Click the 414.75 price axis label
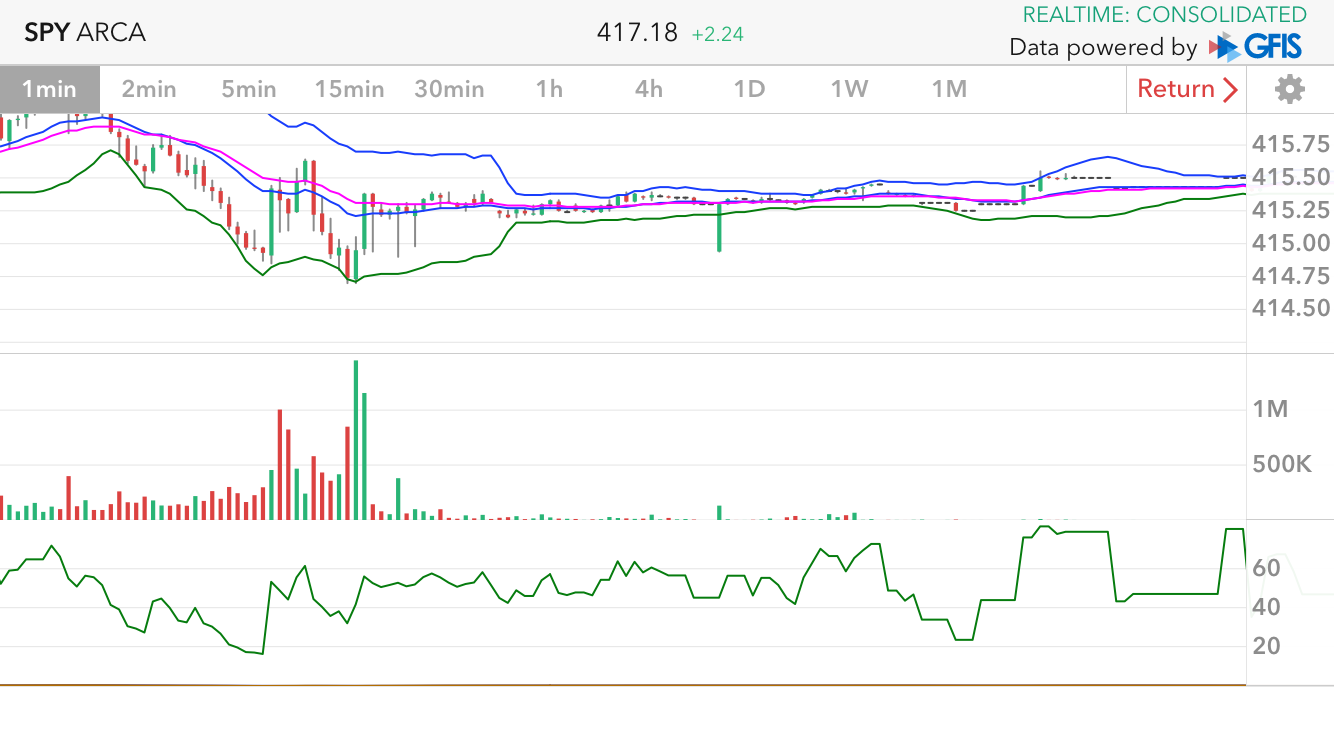 tap(1291, 276)
